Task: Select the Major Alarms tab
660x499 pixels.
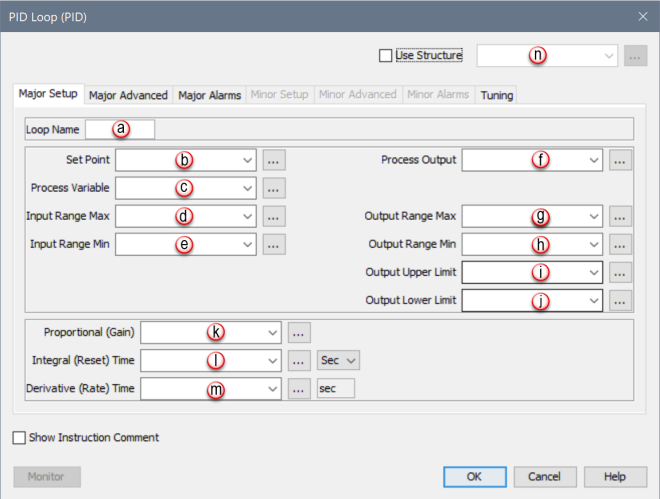Action: (210, 96)
